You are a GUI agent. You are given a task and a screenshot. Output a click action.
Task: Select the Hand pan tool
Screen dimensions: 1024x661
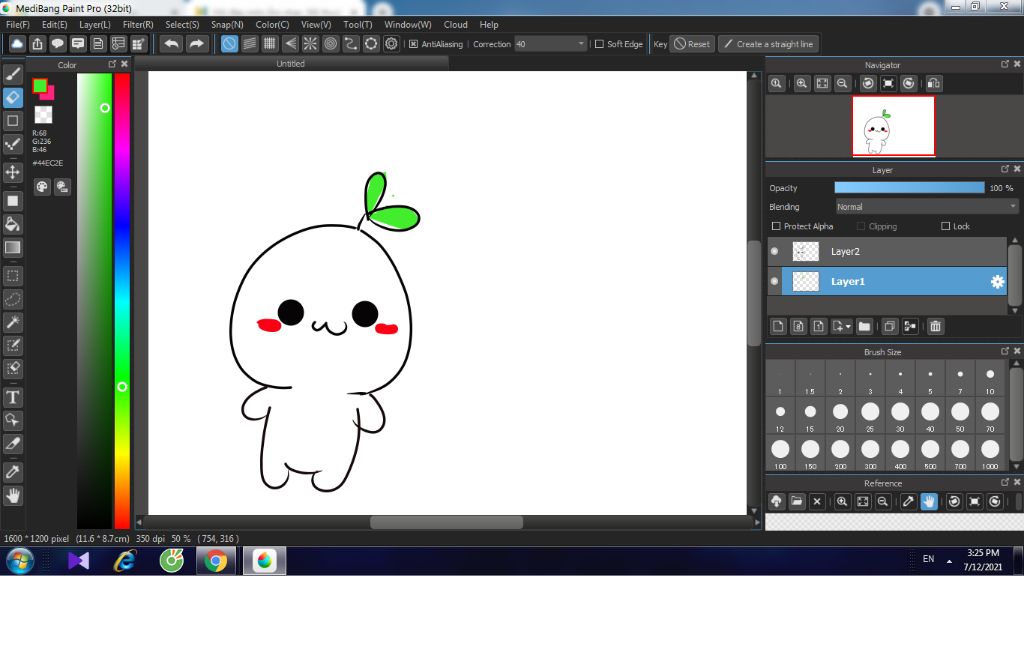13,495
